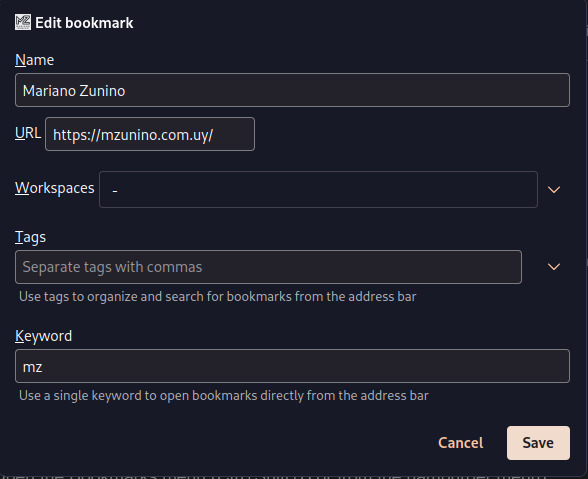The width and height of the screenshot is (588, 479).
Task: Expand the Workspaces chevron arrow
Action: (x=554, y=190)
